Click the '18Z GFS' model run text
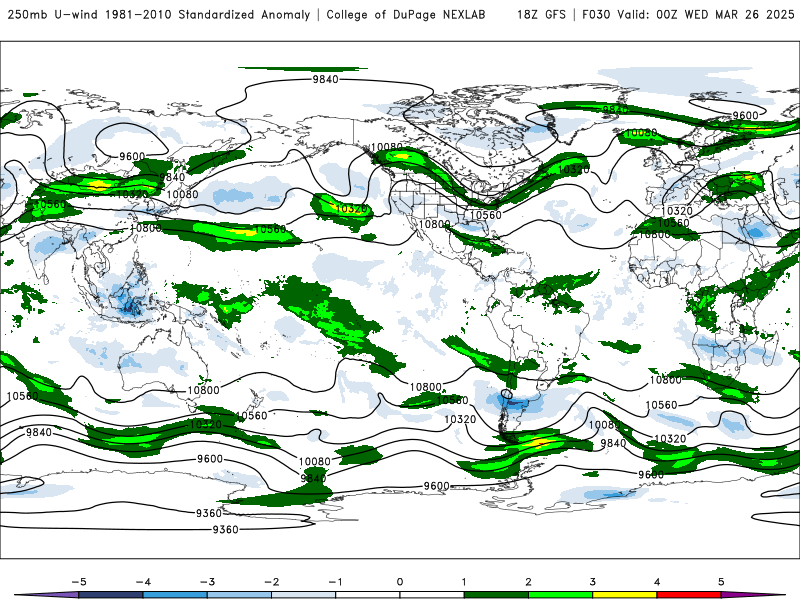The image size is (800, 600). [541, 15]
